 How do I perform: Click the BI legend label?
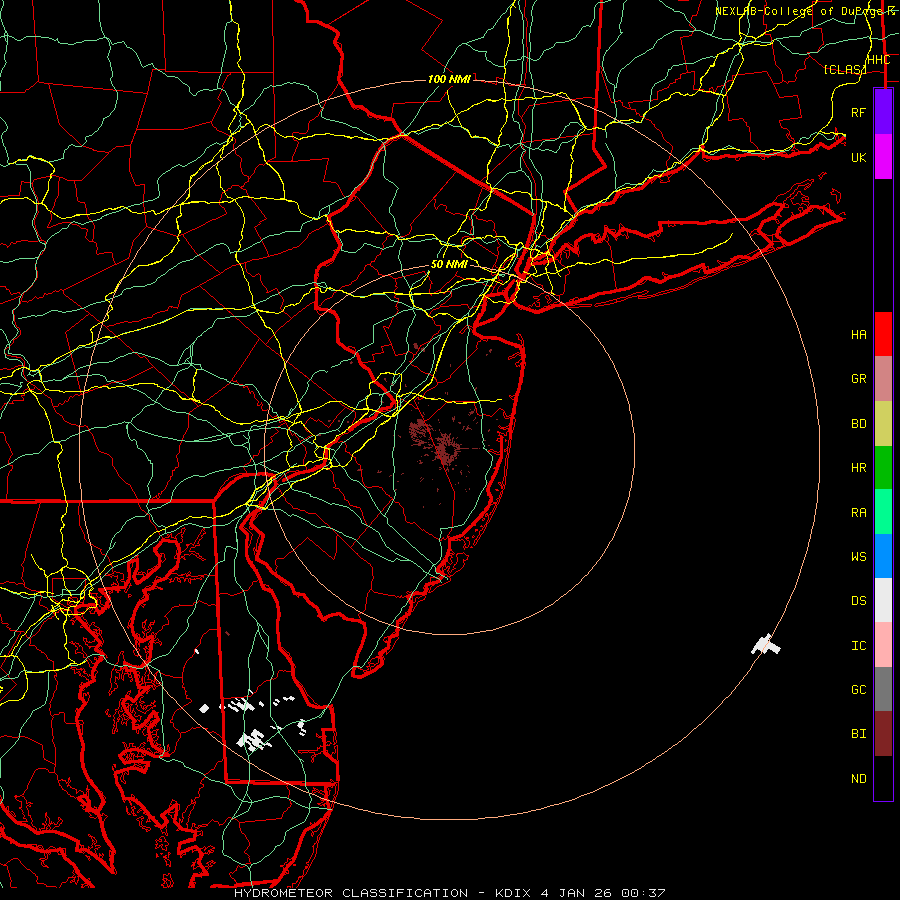(858, 734)
